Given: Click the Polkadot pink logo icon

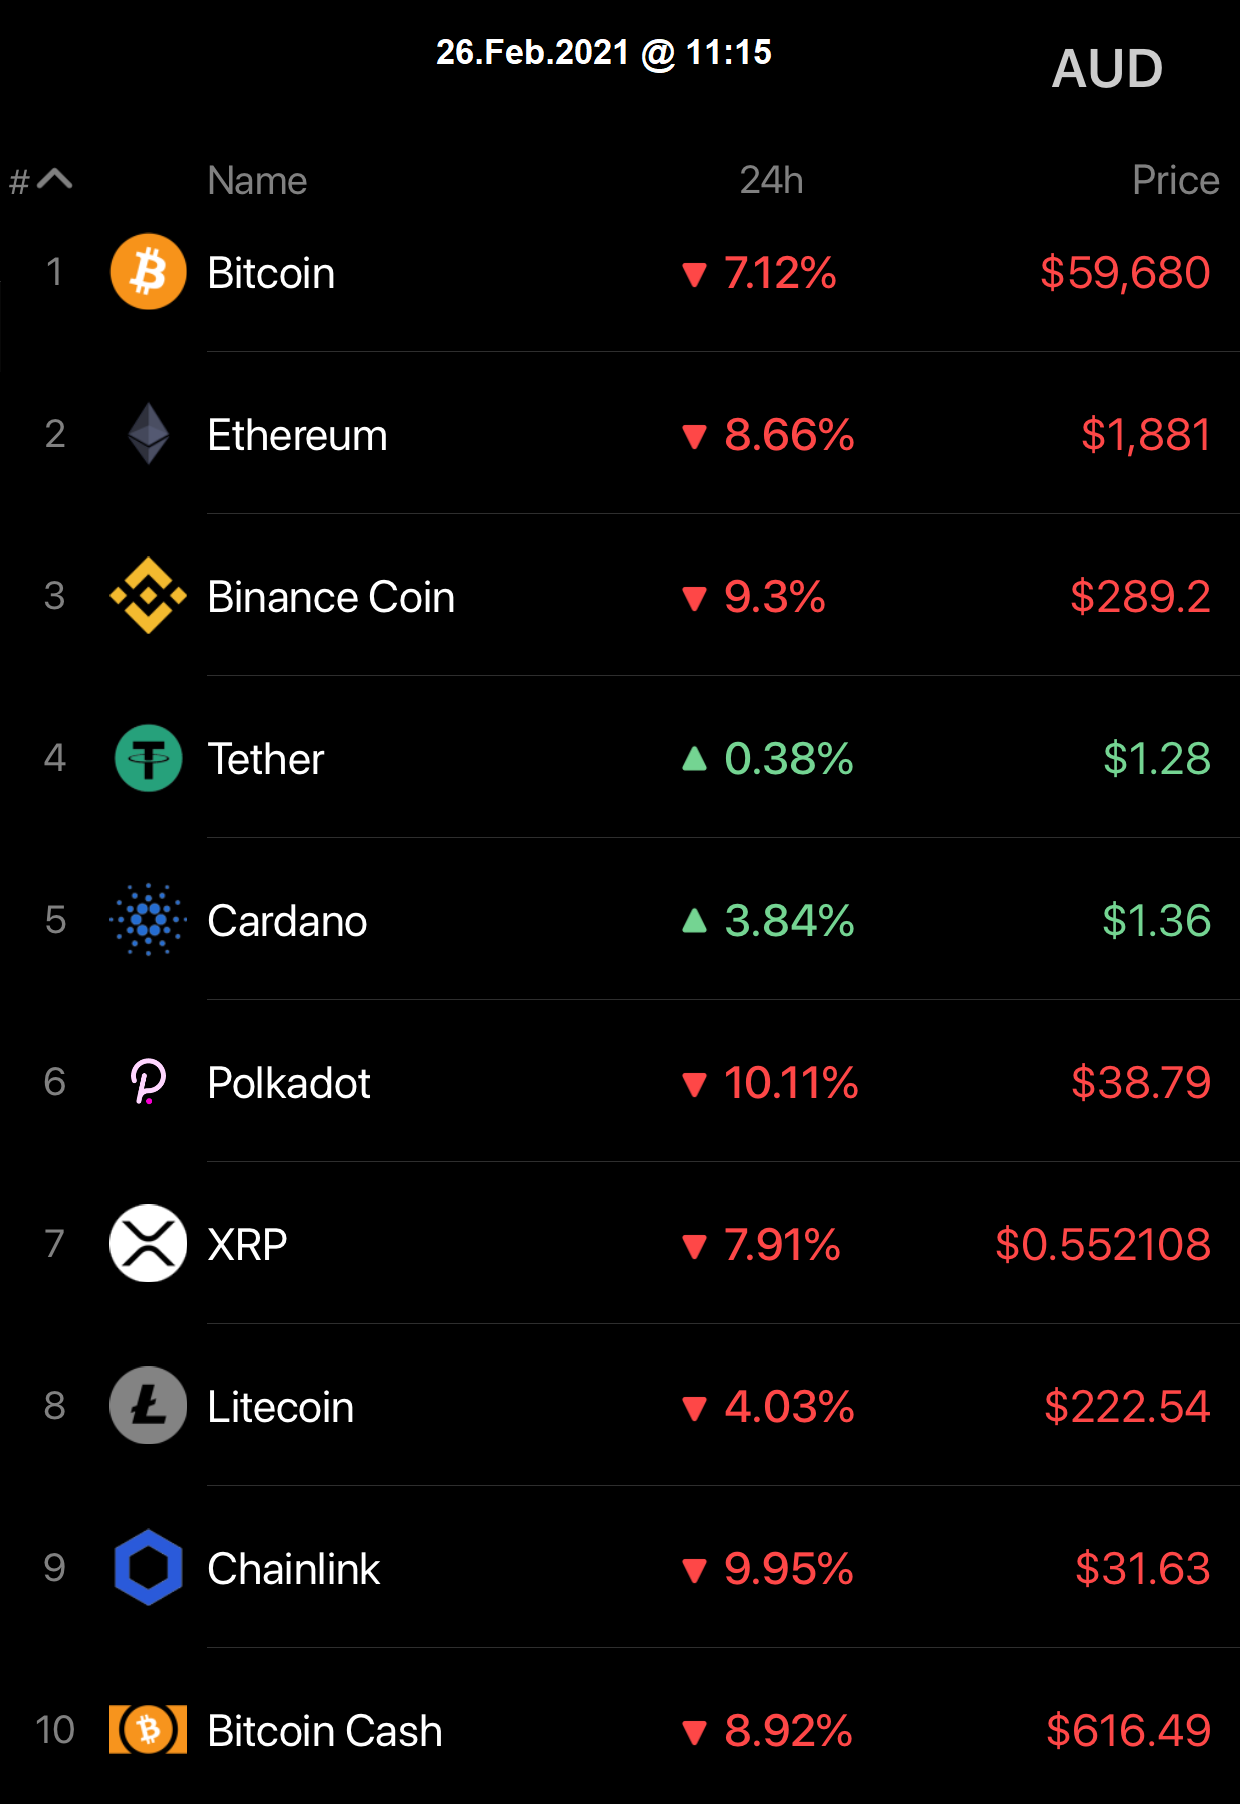Looking at the screenshot, I should [148, 1082].
